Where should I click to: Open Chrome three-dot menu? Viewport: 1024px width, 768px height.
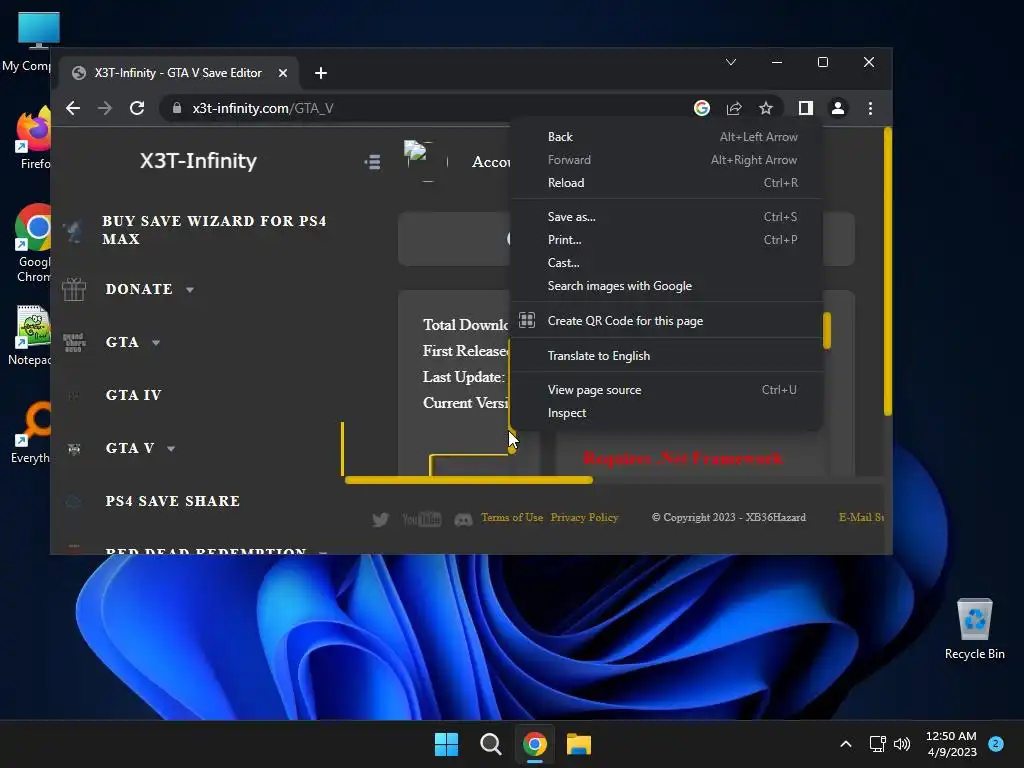[x=870, y=108]
